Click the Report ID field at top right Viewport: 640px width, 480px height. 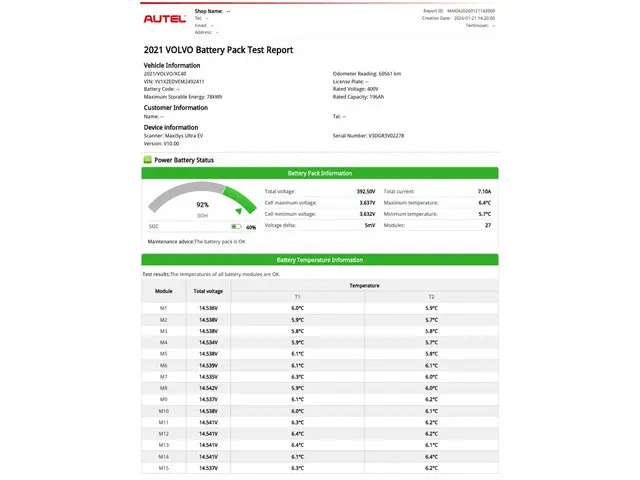[x=460, y=11]
